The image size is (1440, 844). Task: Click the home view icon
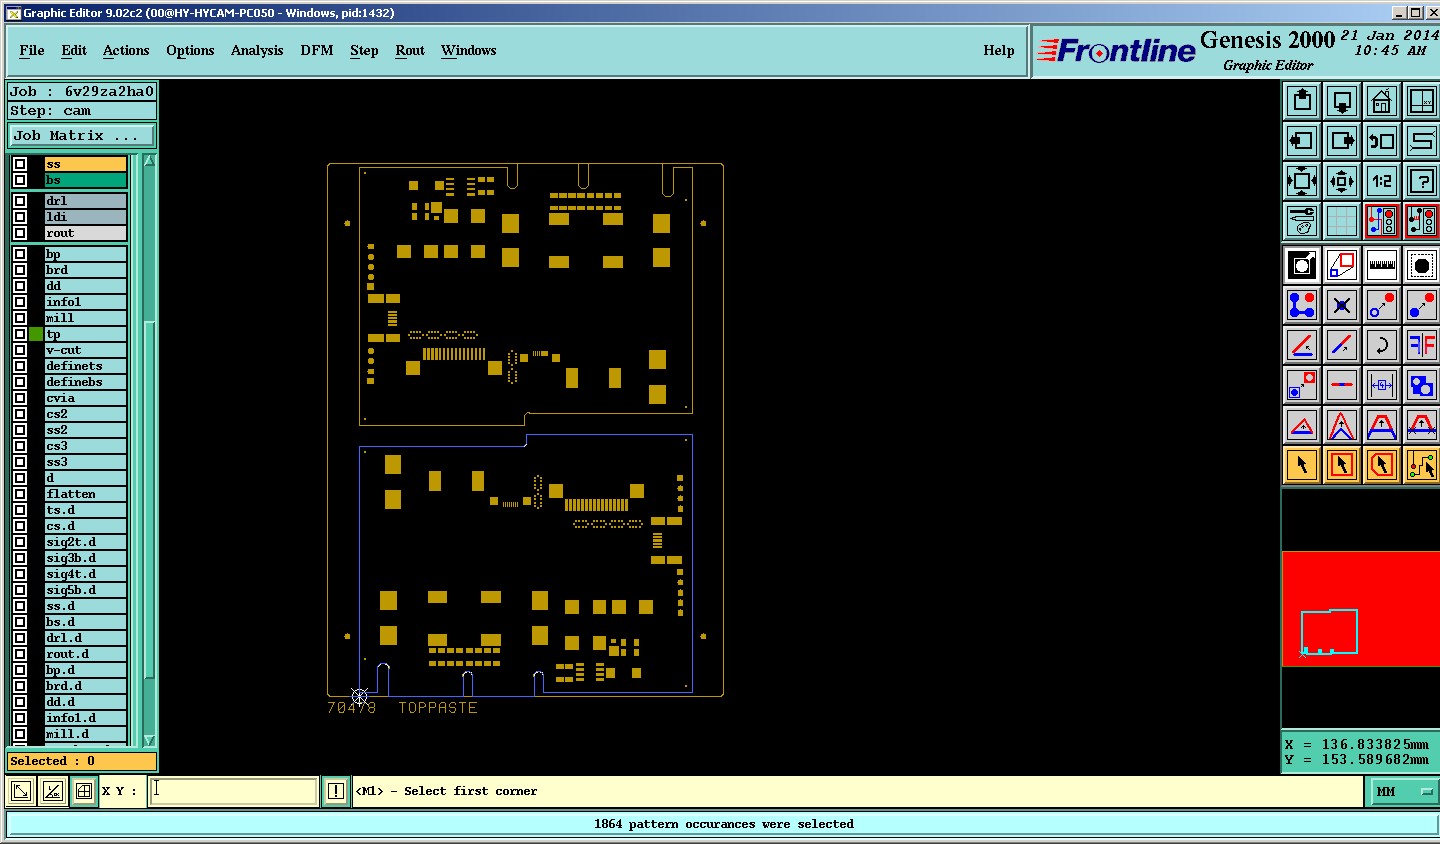click(1382, 101)
